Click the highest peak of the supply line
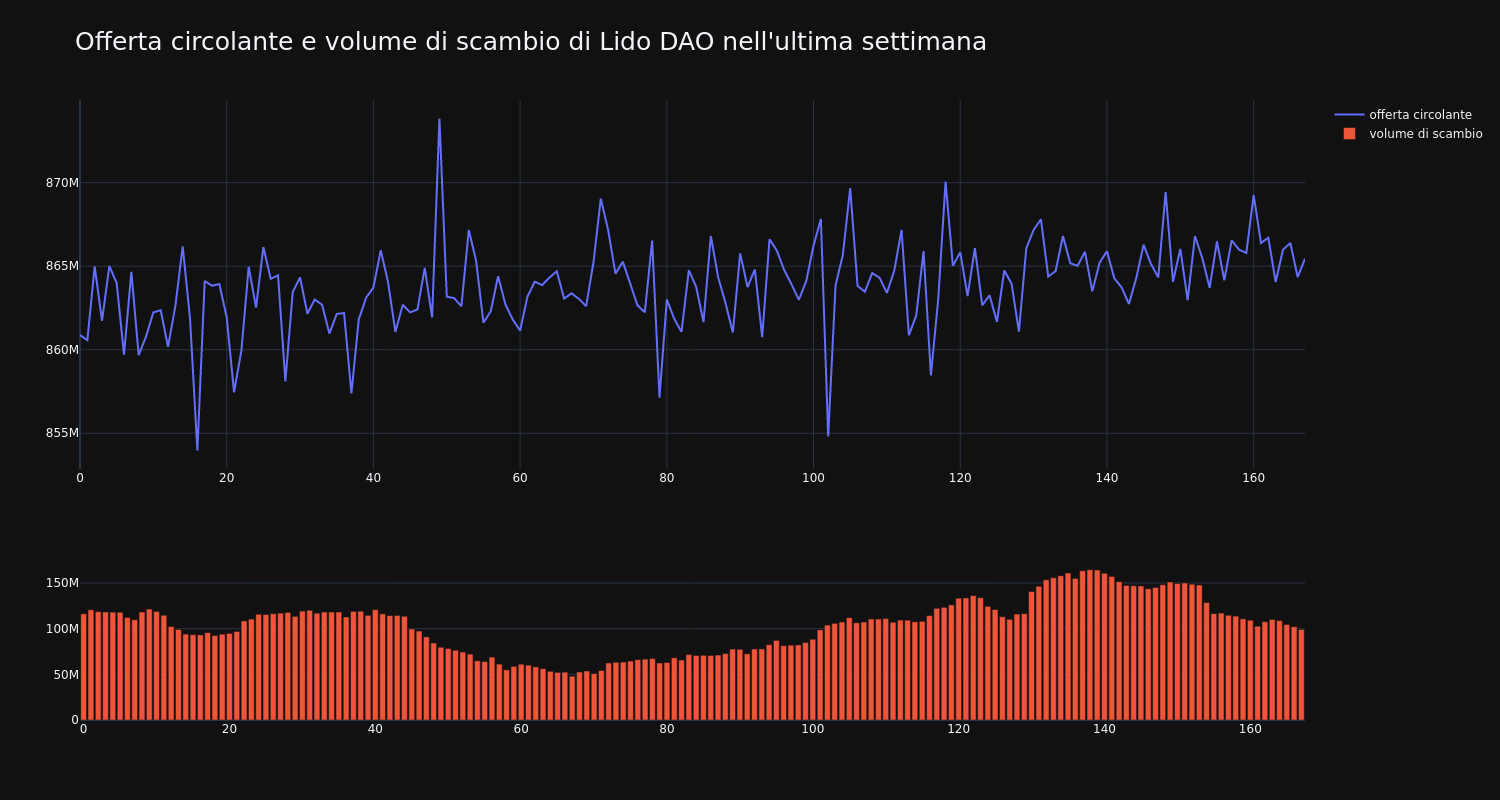This screenshot has width=1500, height=800. point(439,120)
